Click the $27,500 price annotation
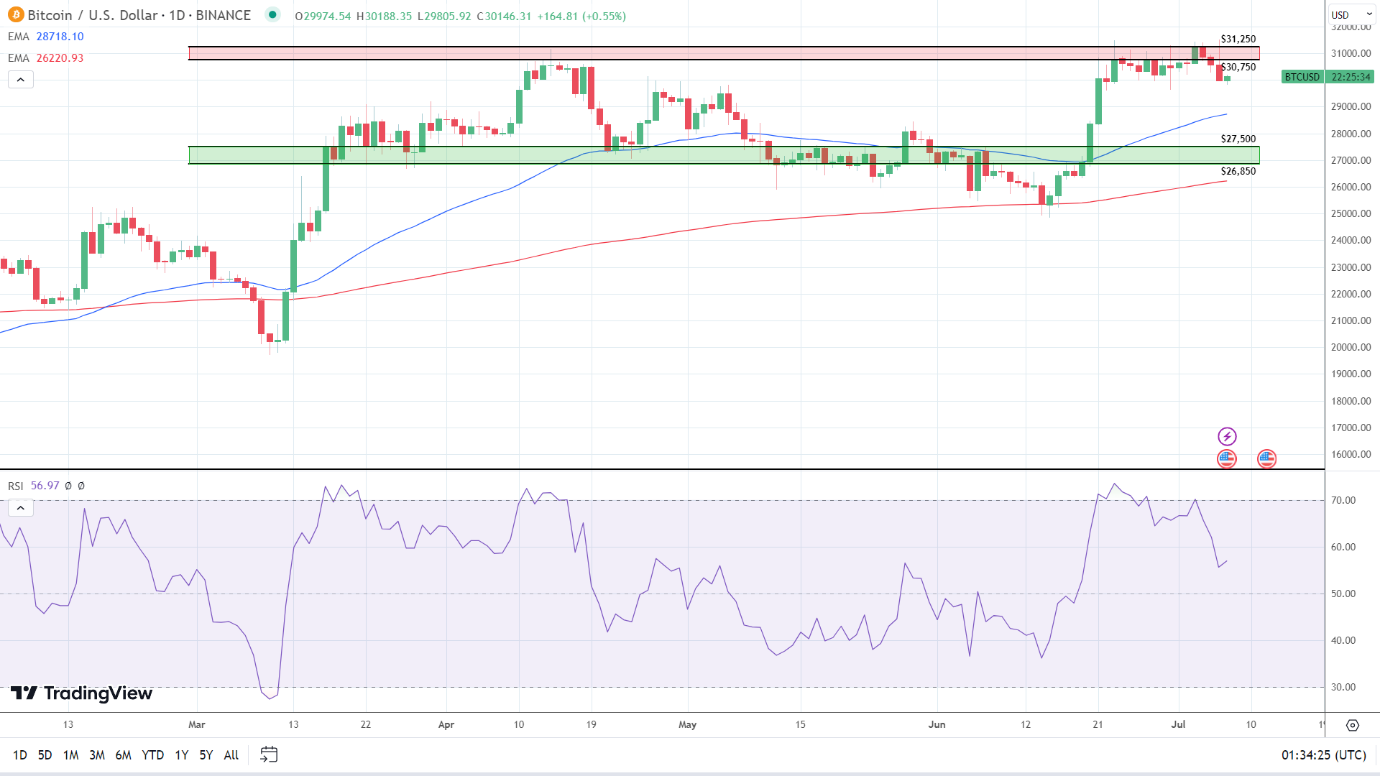The image size is (1380, 776). [x=1238, y=139]
